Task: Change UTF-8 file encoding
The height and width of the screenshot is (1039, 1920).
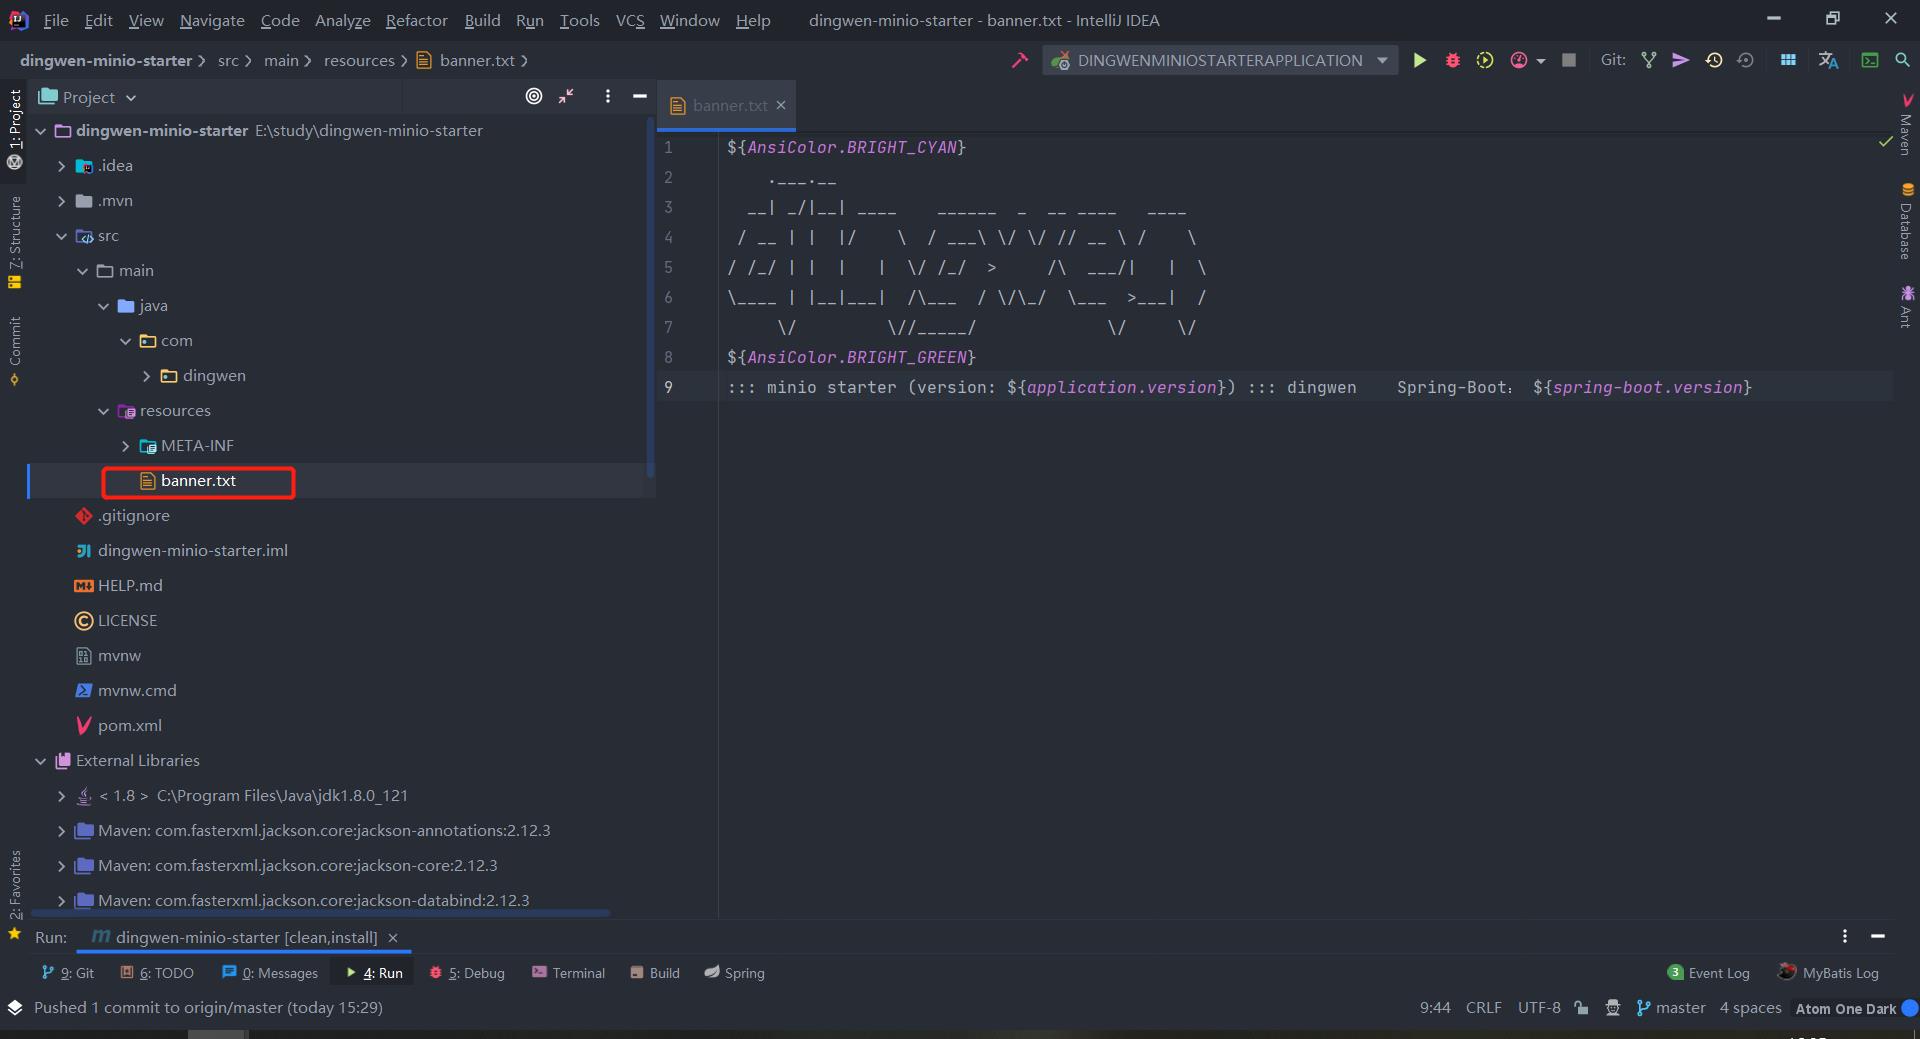Action: tap(1539, 1008)
